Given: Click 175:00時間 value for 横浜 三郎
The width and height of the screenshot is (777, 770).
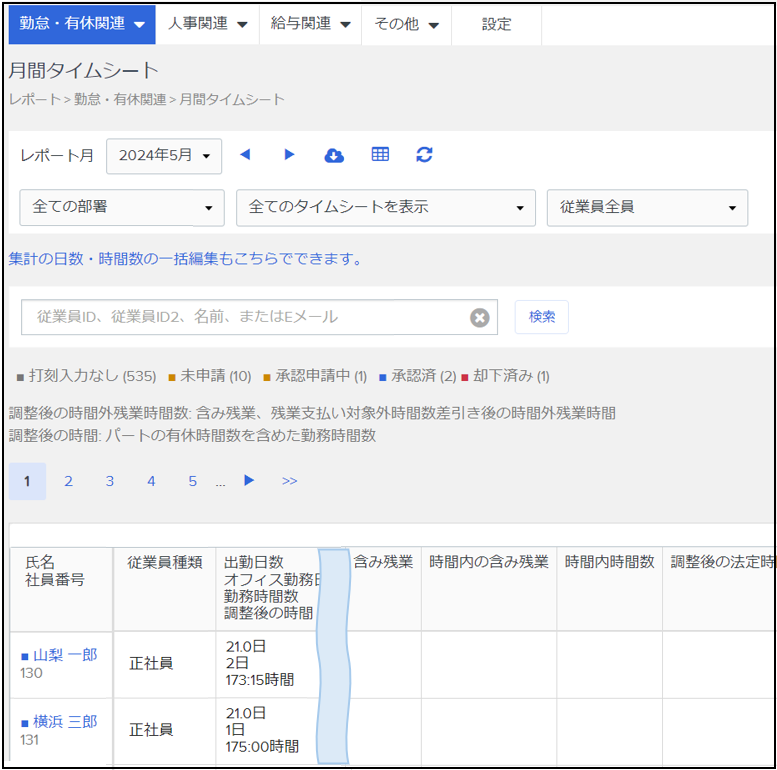Looking at the screenshot, I should click(x=262, y=747).
